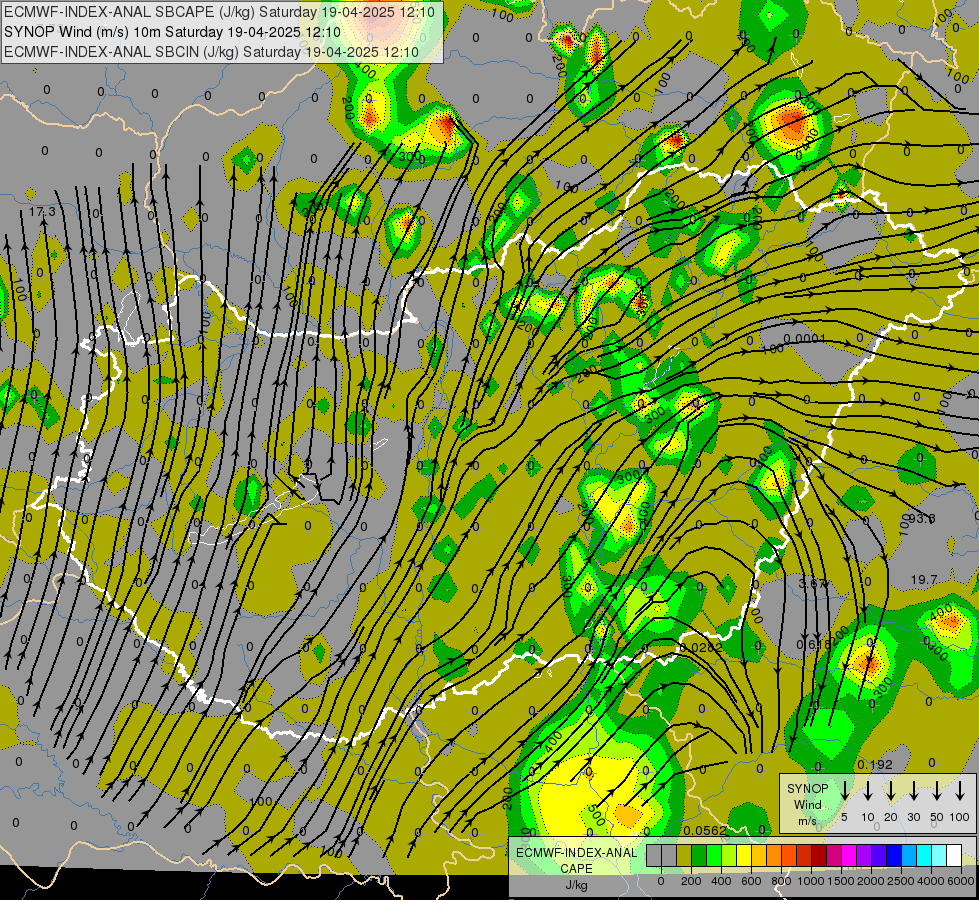The width and height of the screenshot is (979, 900).
Task: Pick the blue swatch at 2500
Action: [x=894, y=855]
